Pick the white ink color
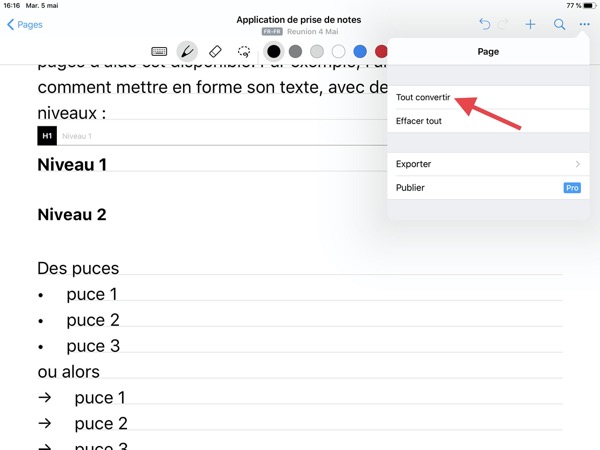The image size is (600, 450). tap(339, 51)
